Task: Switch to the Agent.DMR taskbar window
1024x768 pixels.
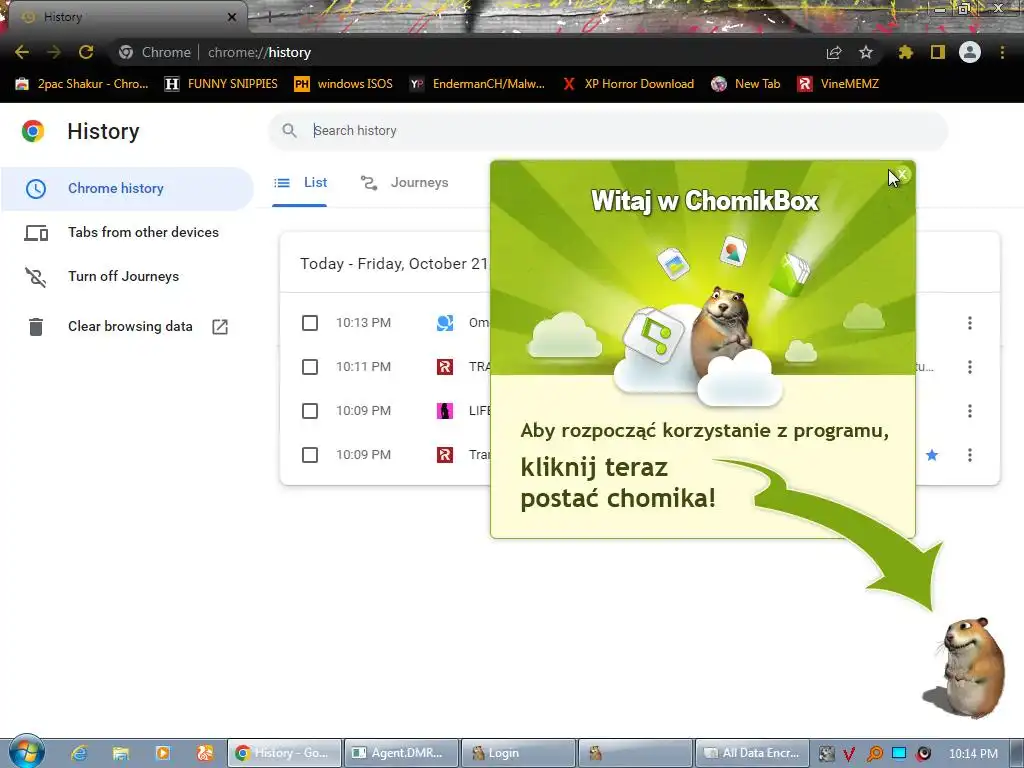Action: coord(400,753)
